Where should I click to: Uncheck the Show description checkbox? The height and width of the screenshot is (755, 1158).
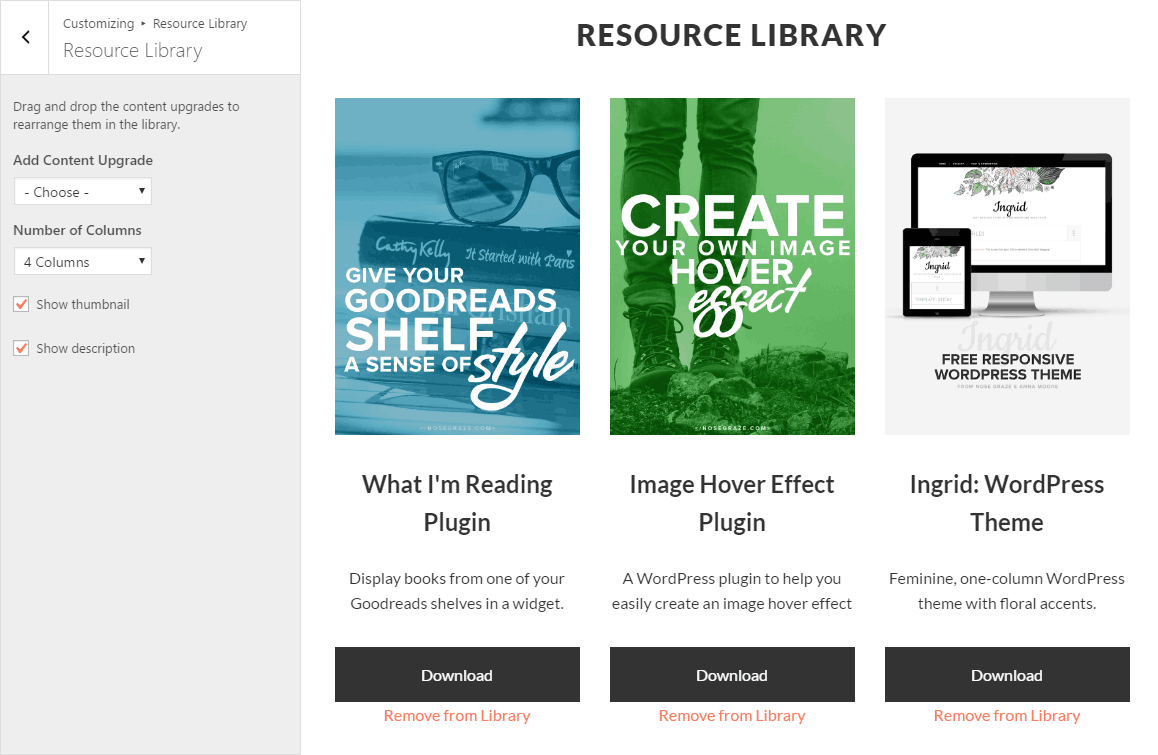[x=21, y=348]
